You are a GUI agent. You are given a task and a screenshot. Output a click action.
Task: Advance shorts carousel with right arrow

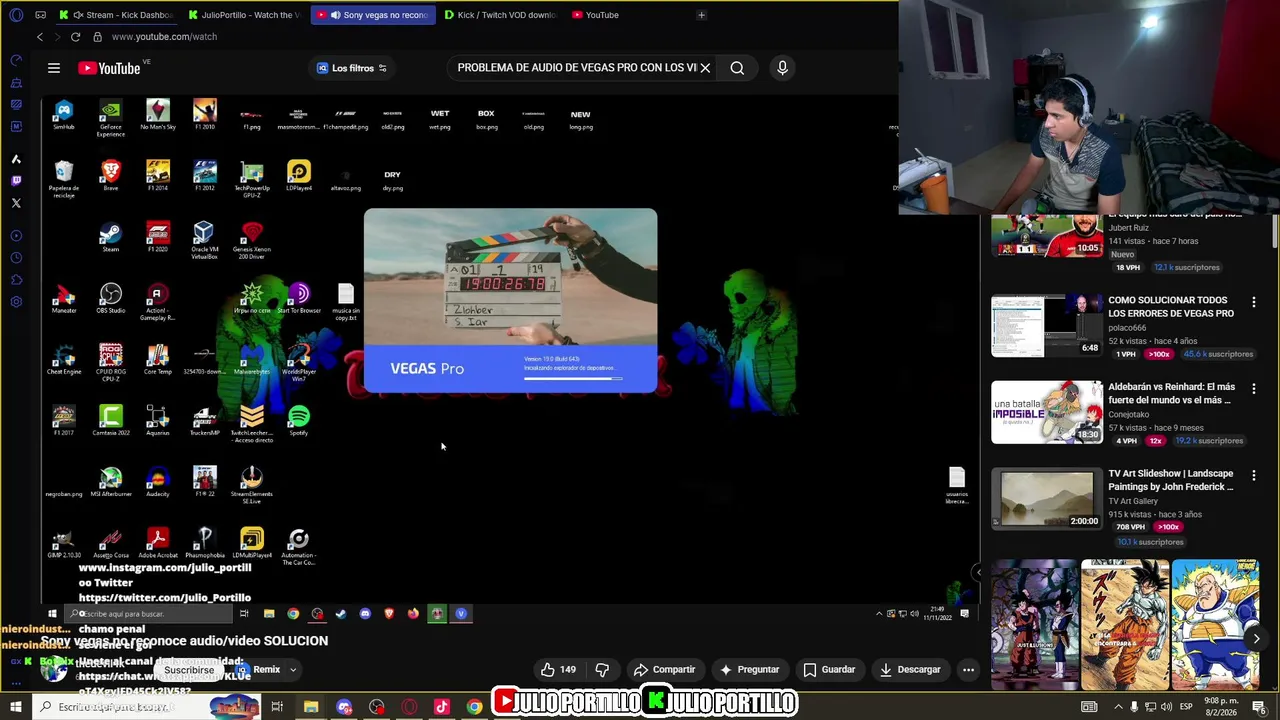pos(1256,638)
